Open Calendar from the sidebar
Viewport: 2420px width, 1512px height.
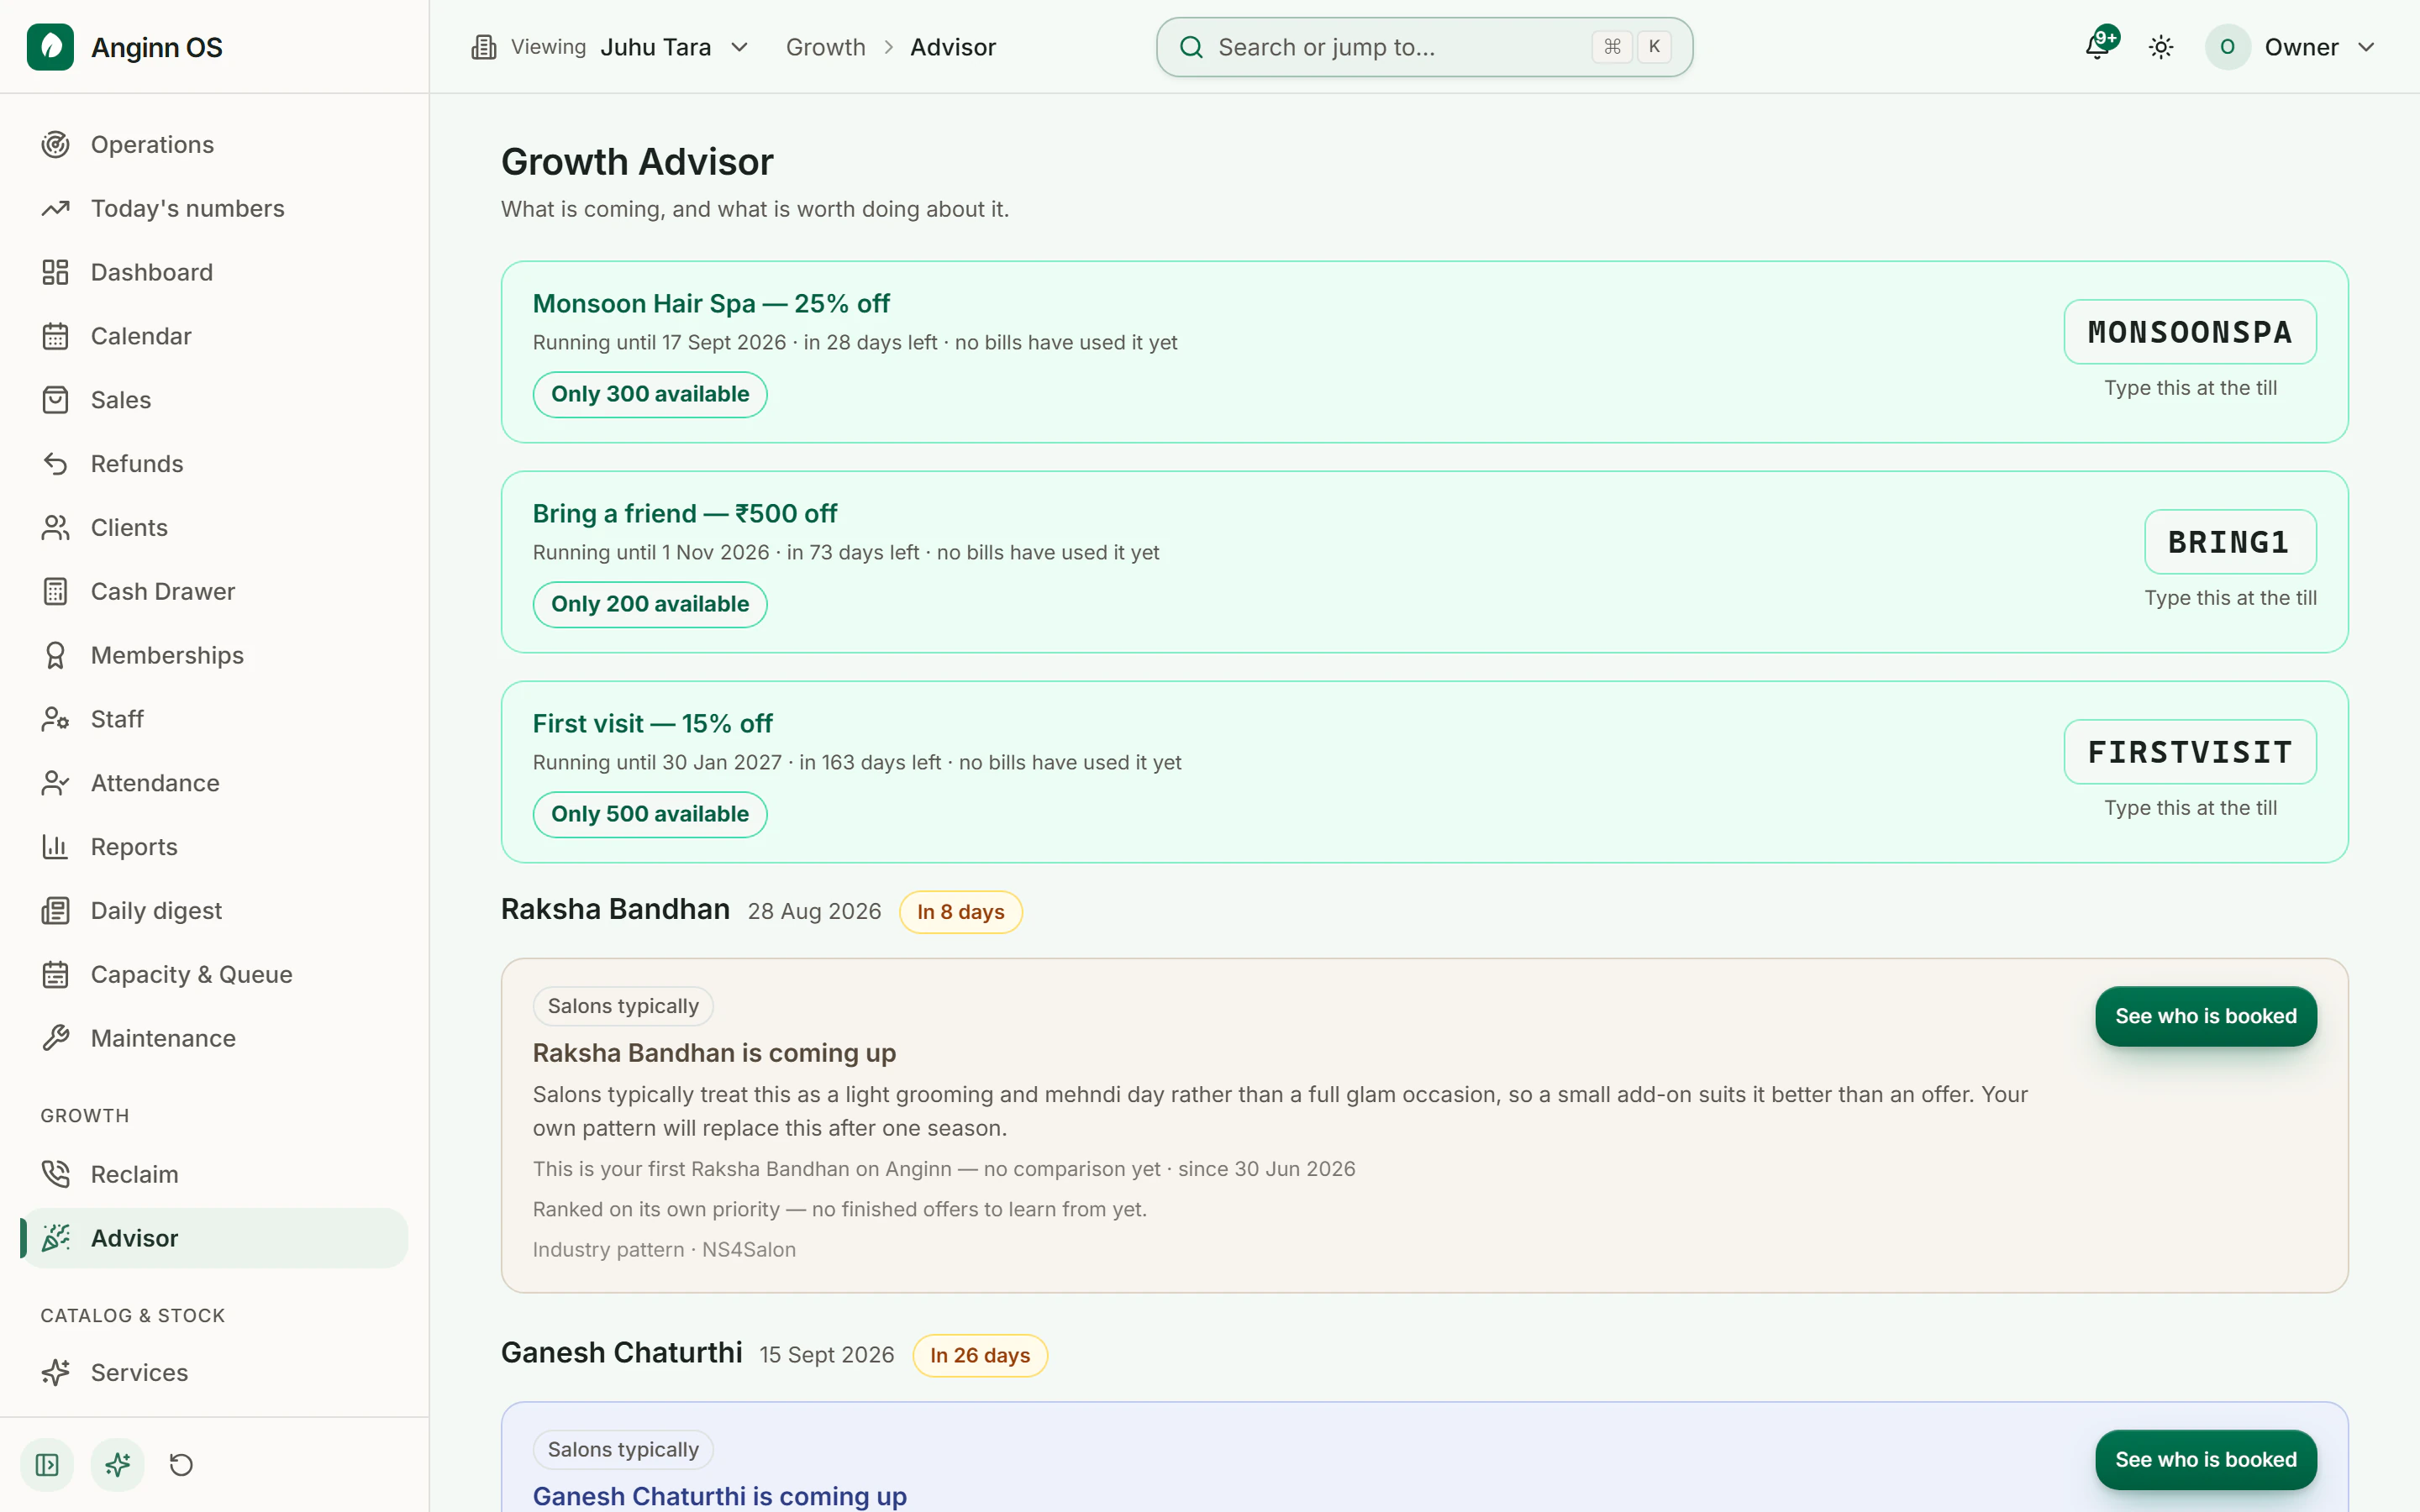click(x=214, y=336)
